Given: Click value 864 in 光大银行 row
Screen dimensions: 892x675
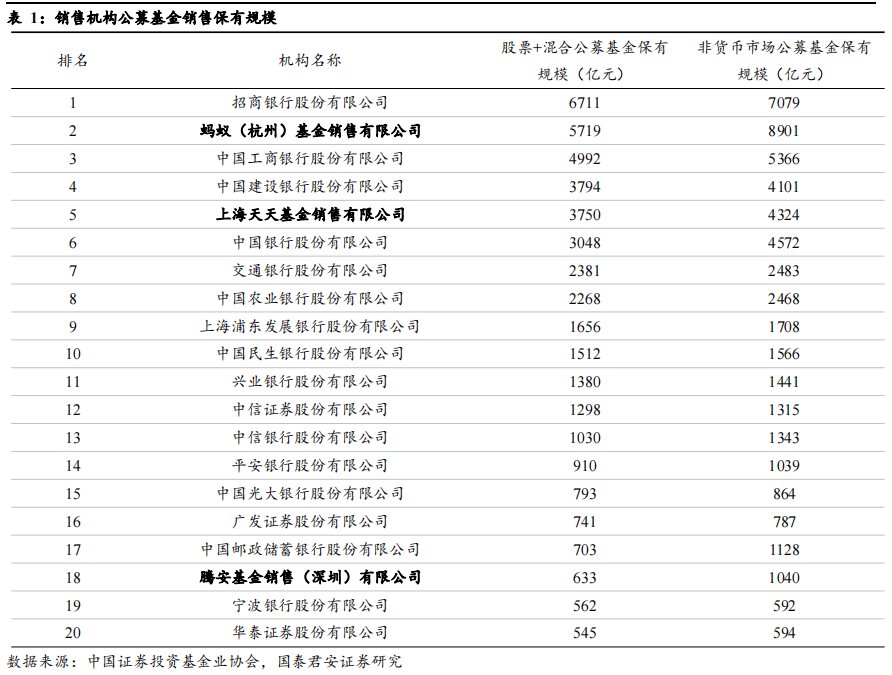Looking at the screenshot, I should tap(784, 494).
